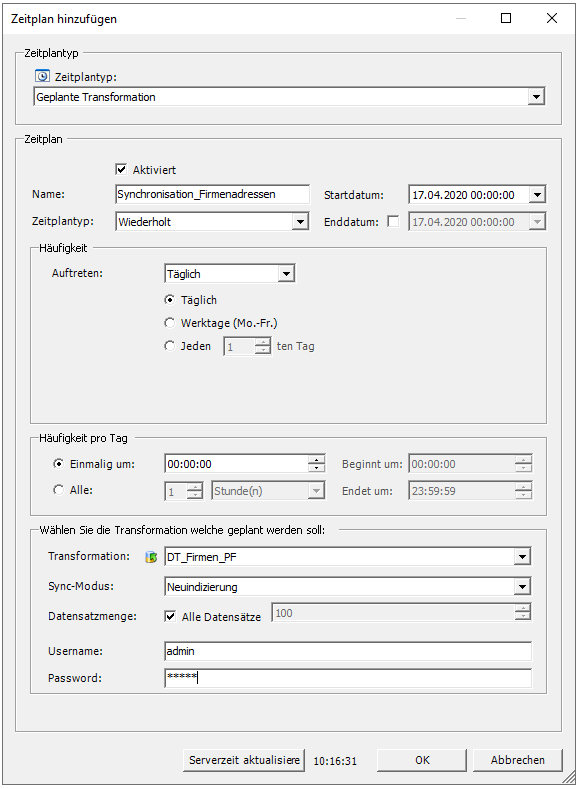Enable the Enddatum checkbox
Image resolution: width=580 pixels, height=789 pixels.
[x=393, y=221]
